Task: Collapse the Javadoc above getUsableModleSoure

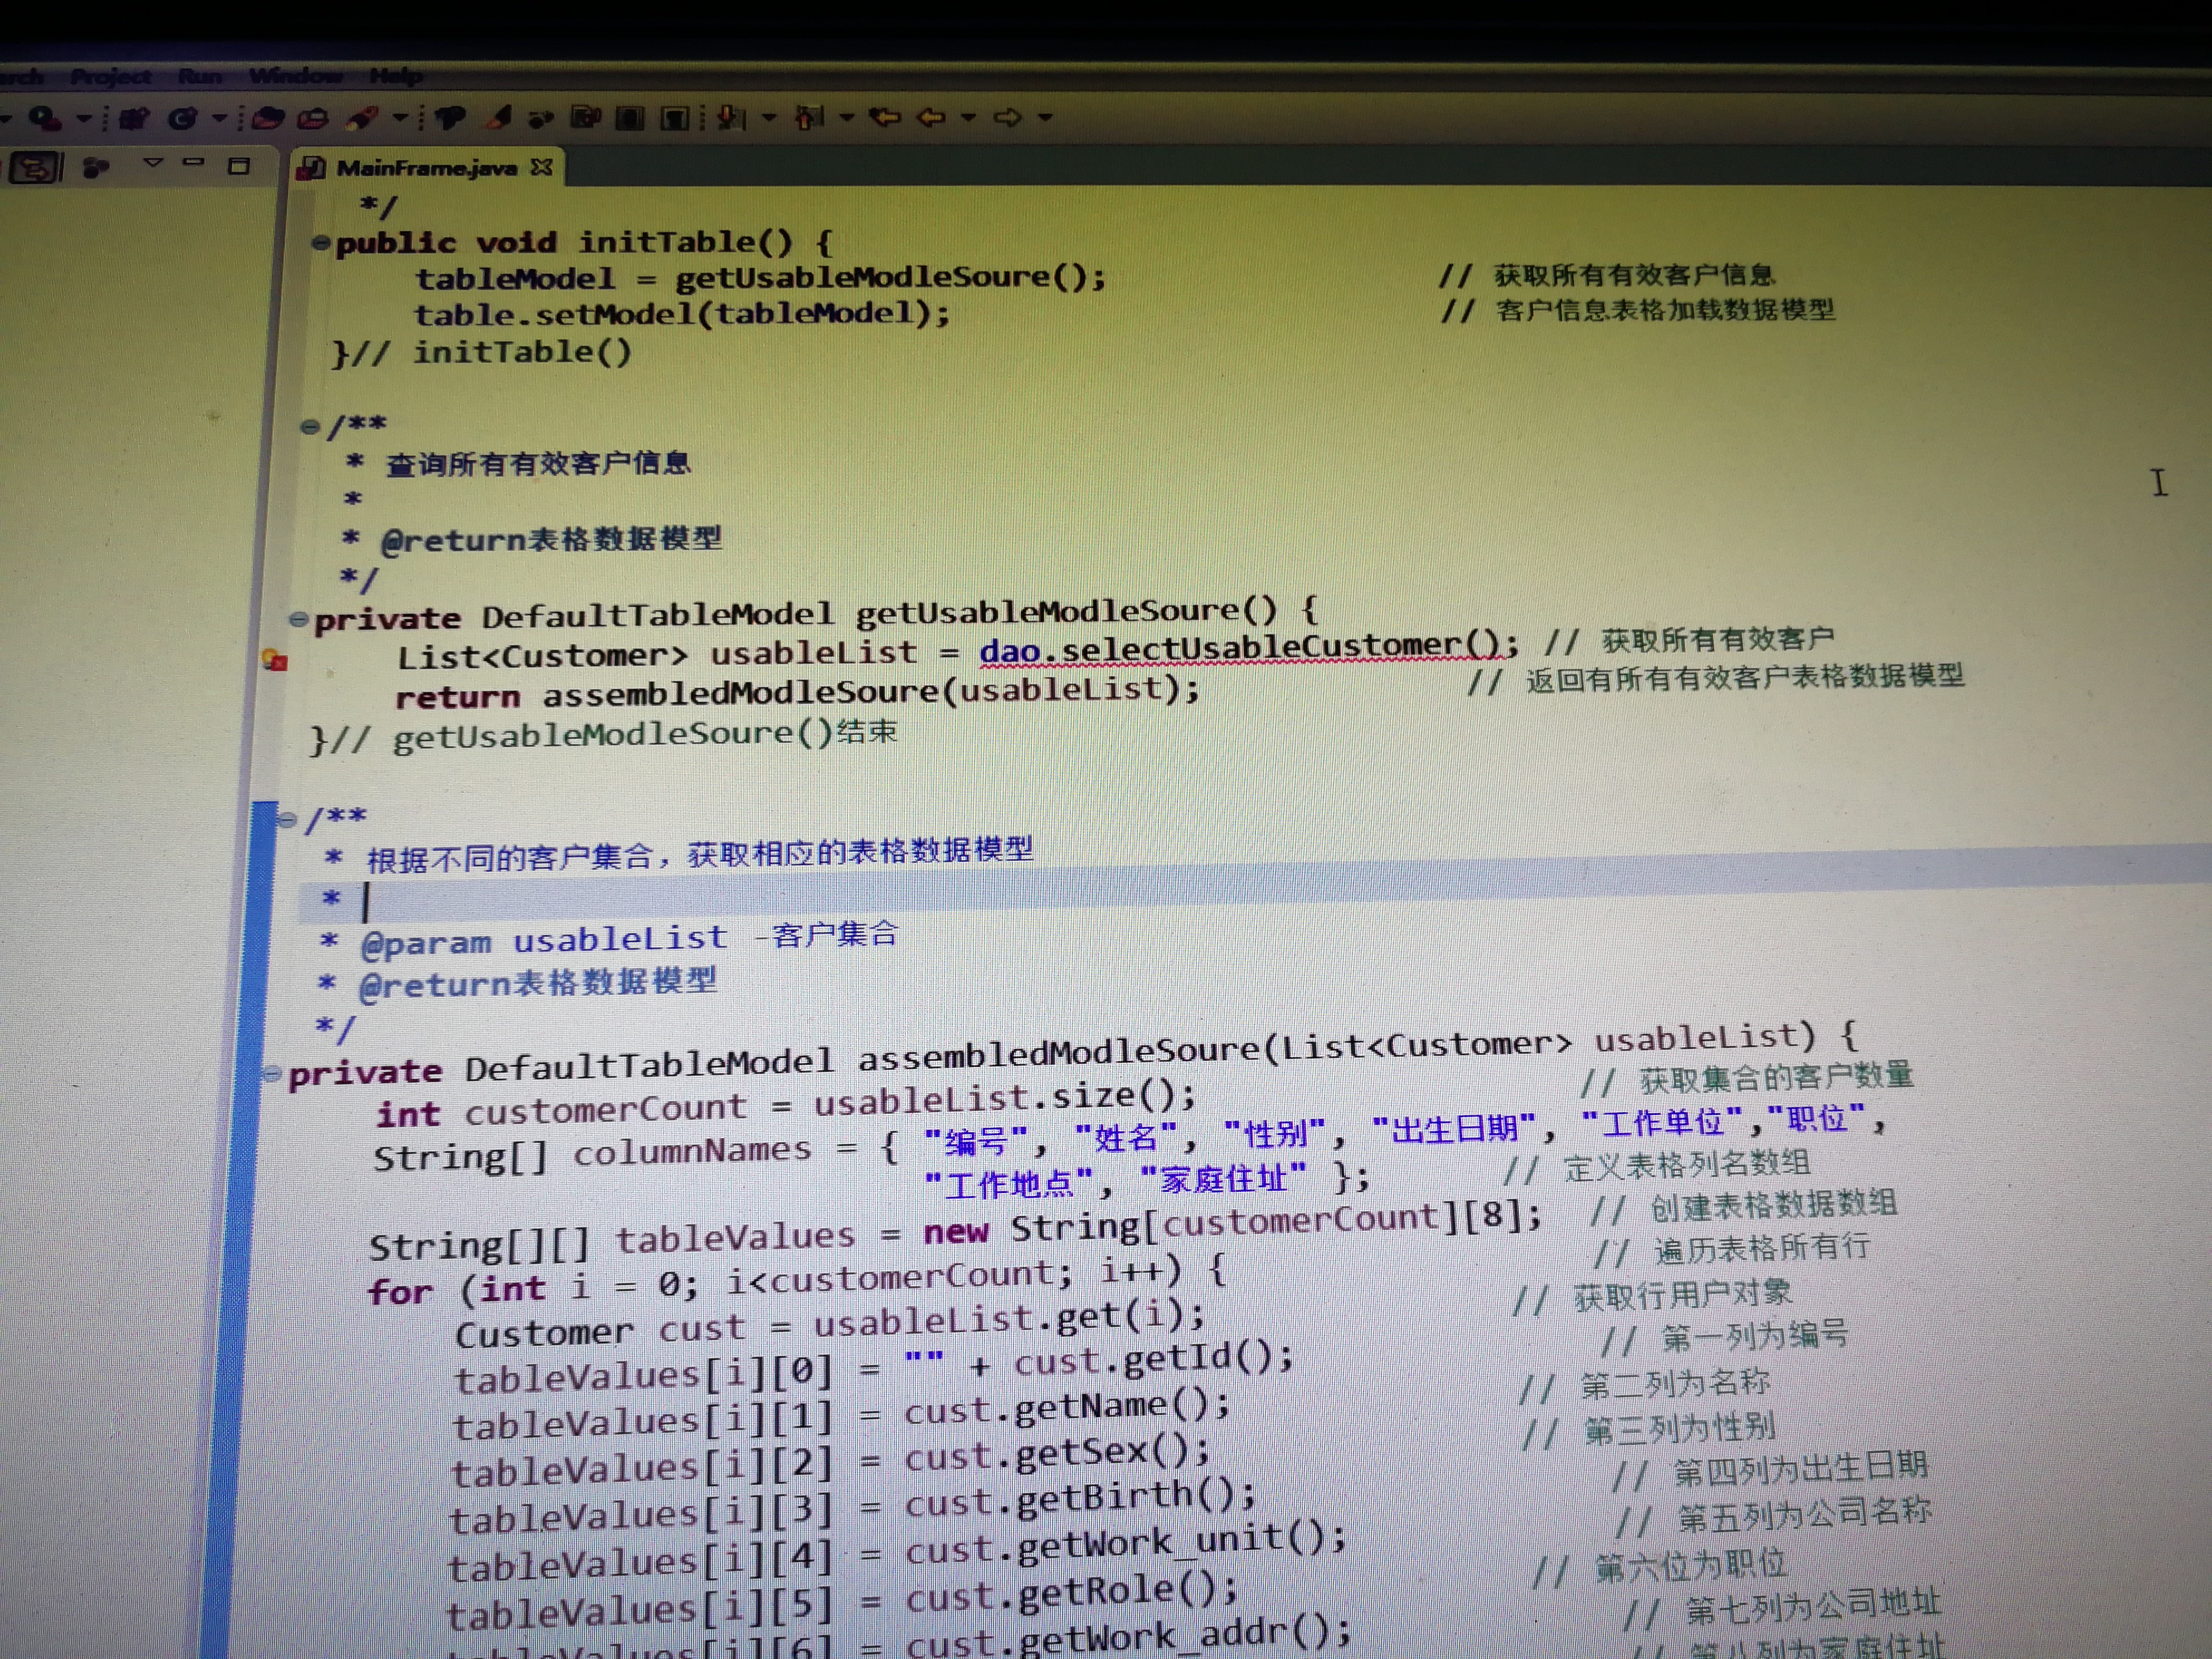Action: [311, 427]
